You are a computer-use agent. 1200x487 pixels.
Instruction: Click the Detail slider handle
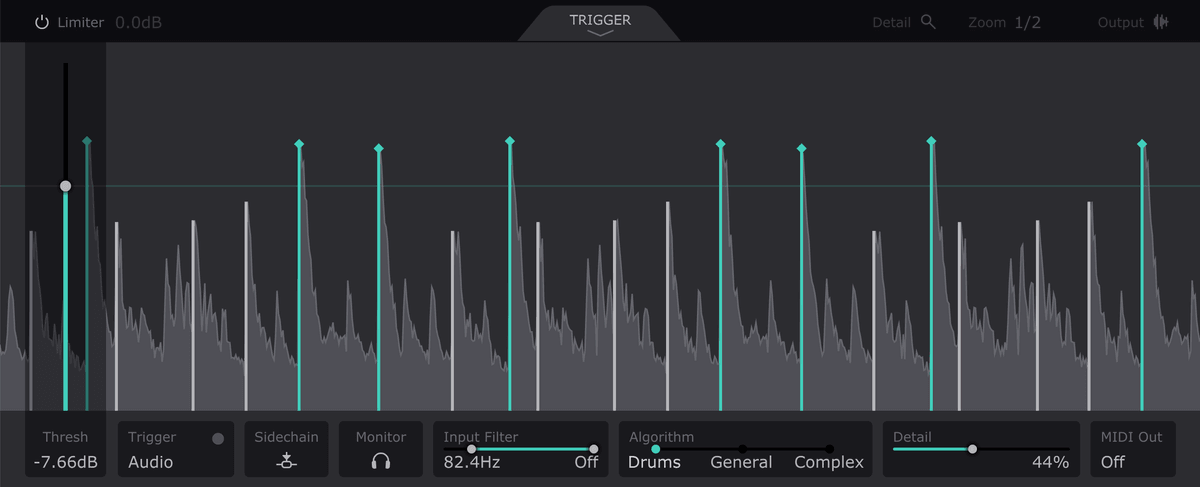(972, 449)
